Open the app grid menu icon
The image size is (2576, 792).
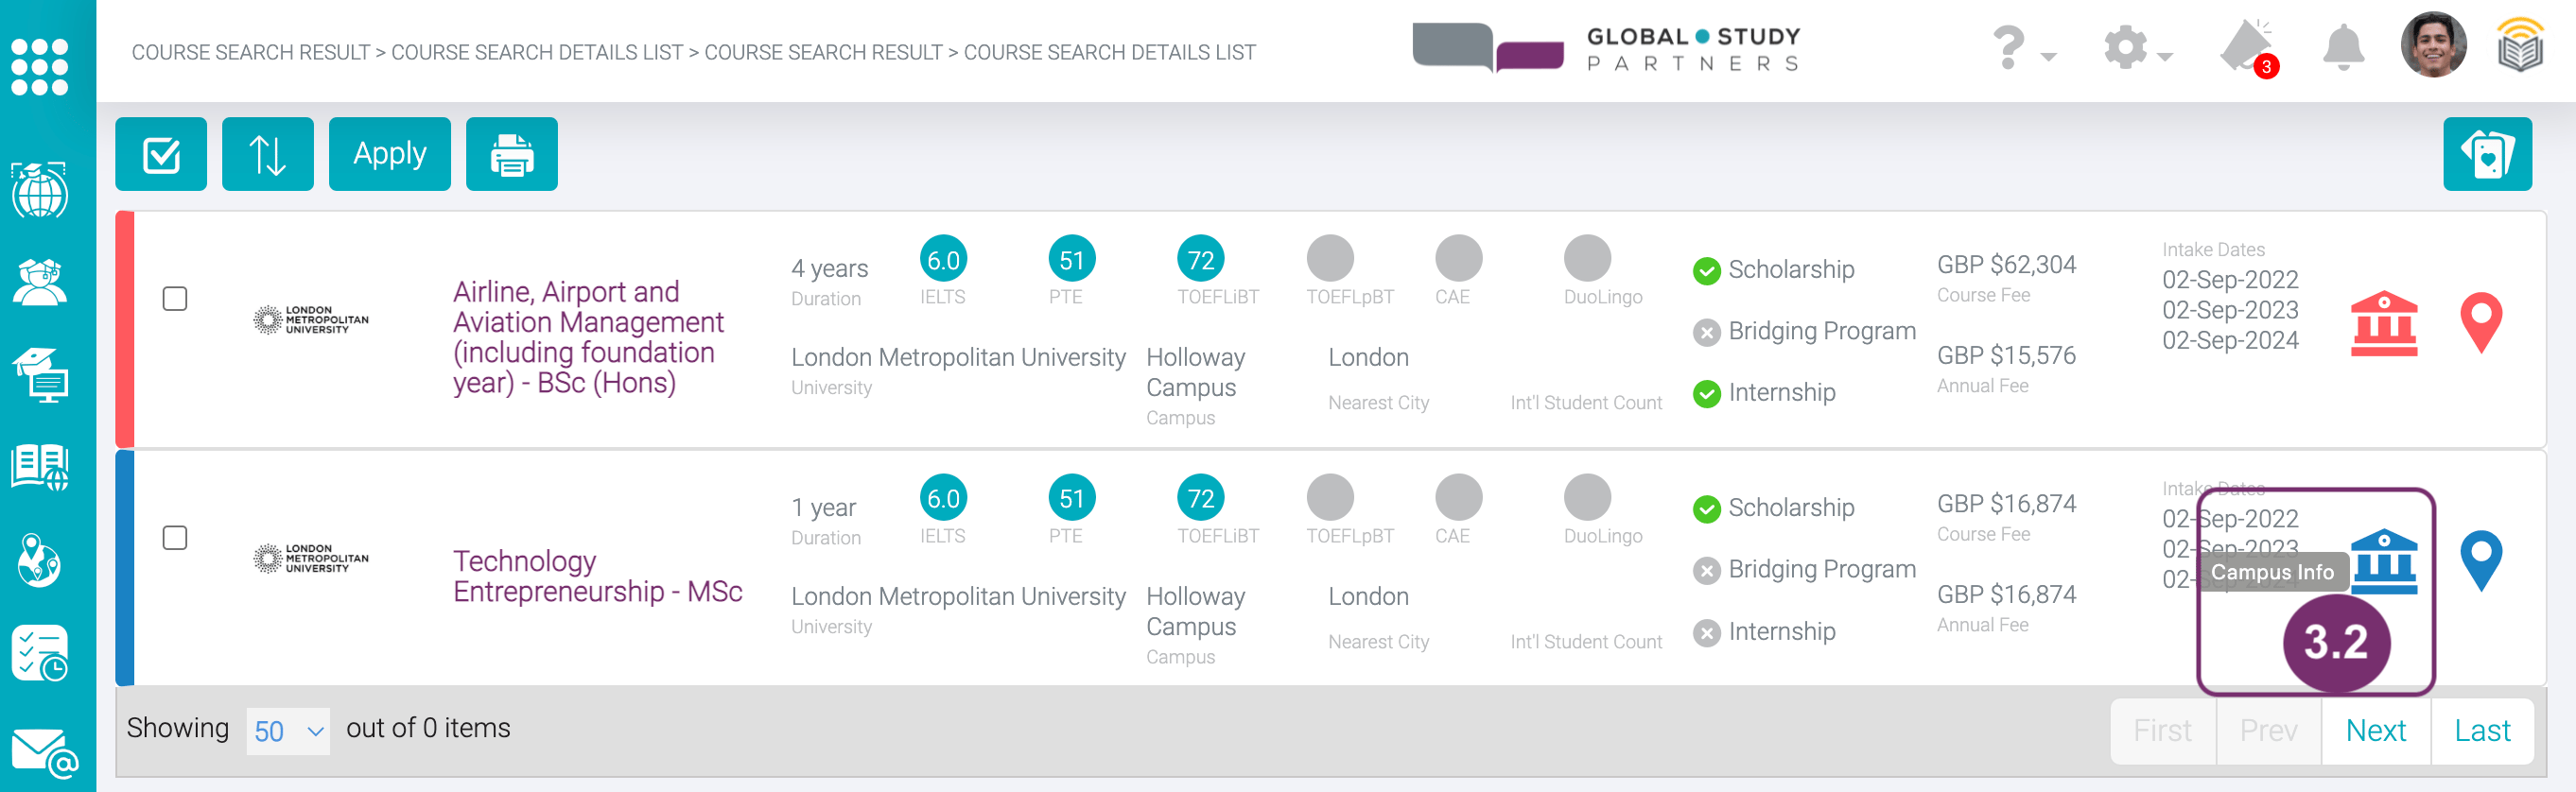click(40, 66)
